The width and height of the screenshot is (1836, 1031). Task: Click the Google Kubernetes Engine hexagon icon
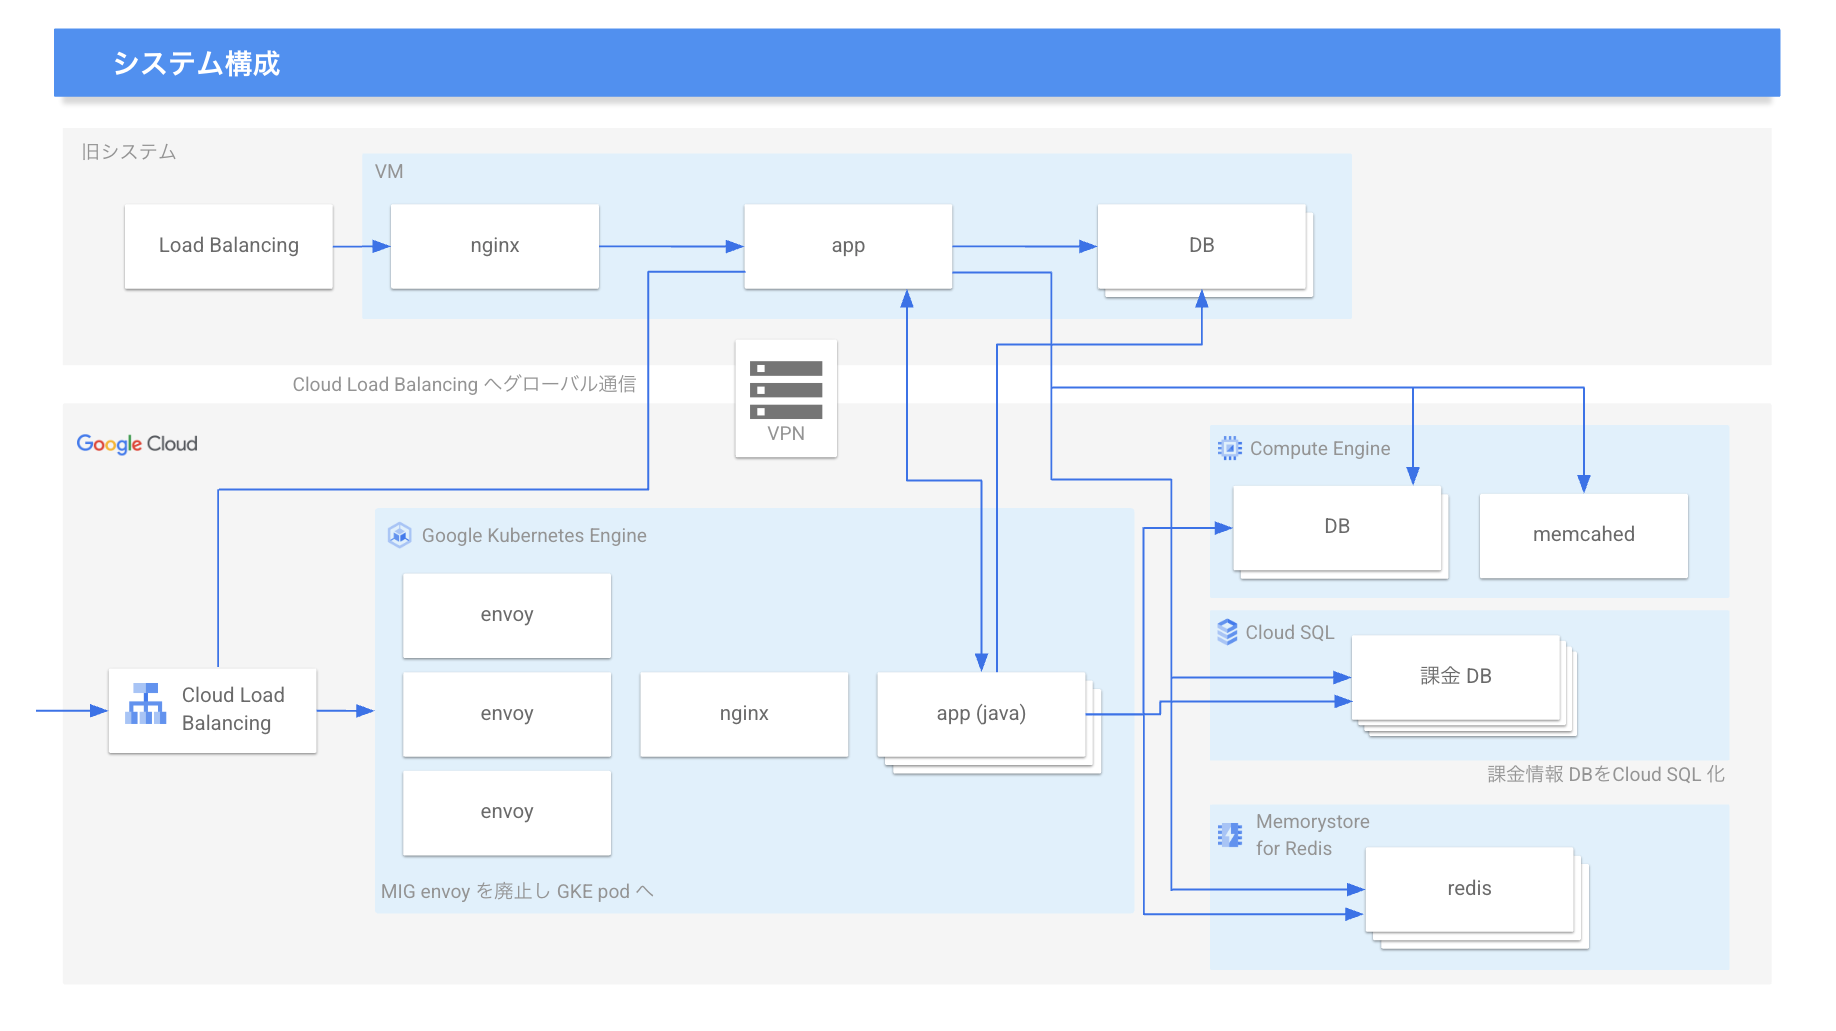(x=400, y=535)
